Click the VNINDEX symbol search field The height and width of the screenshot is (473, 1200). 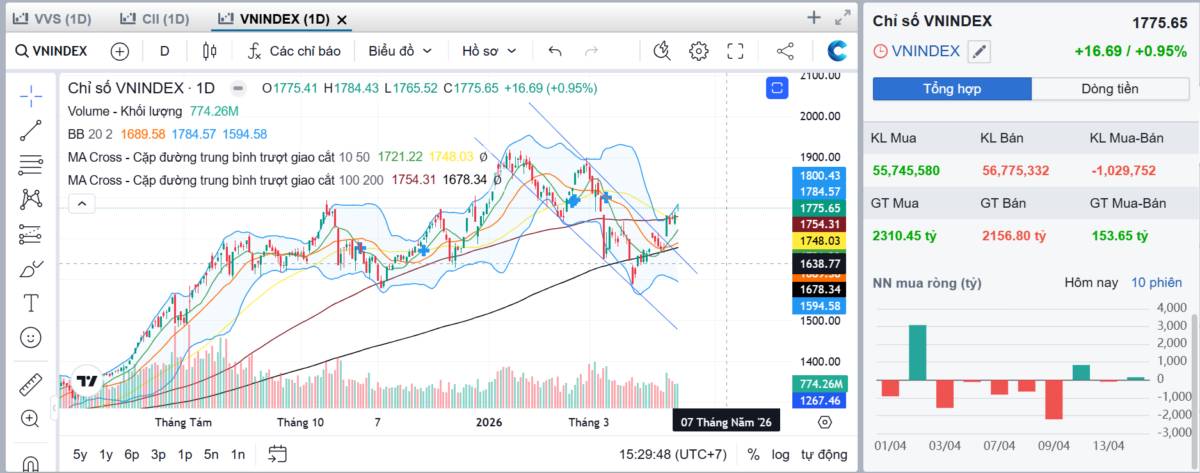(x=52, y=51)
